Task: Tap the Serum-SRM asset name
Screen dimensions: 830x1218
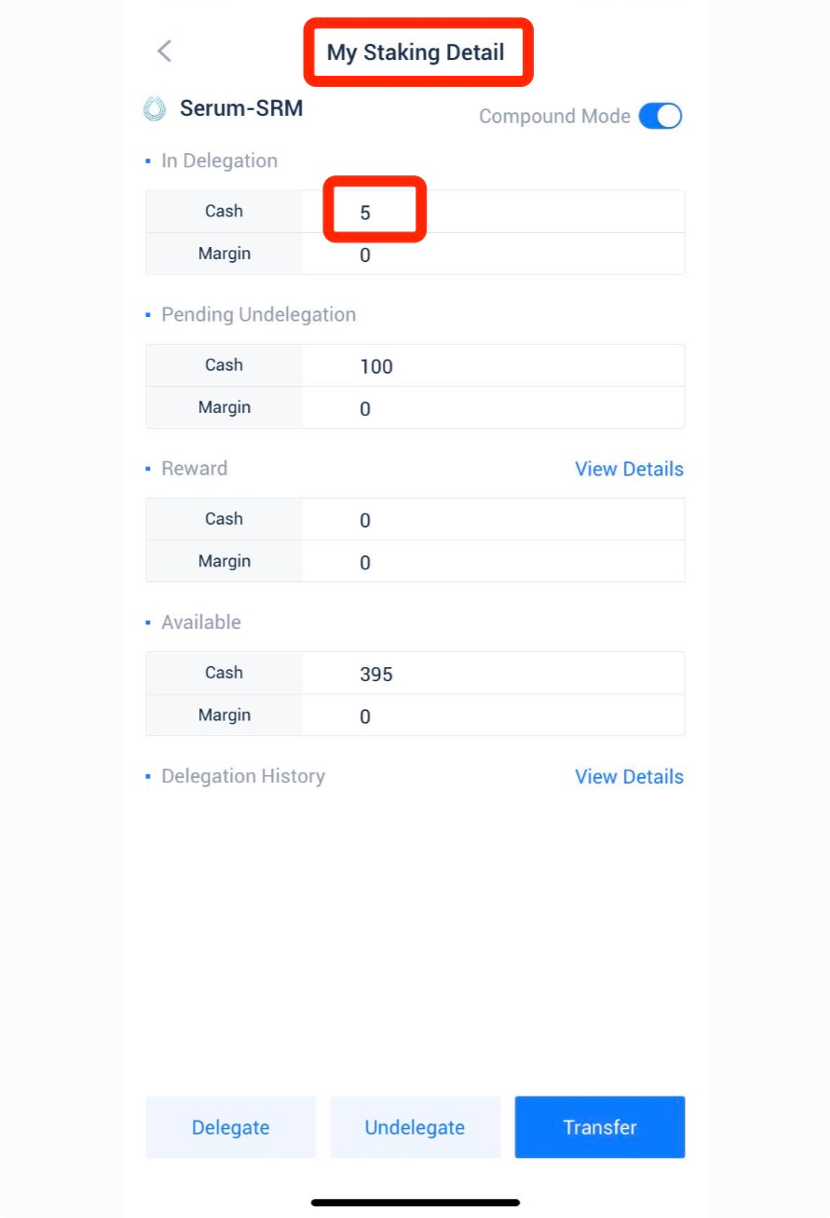Action: (241, 108)
